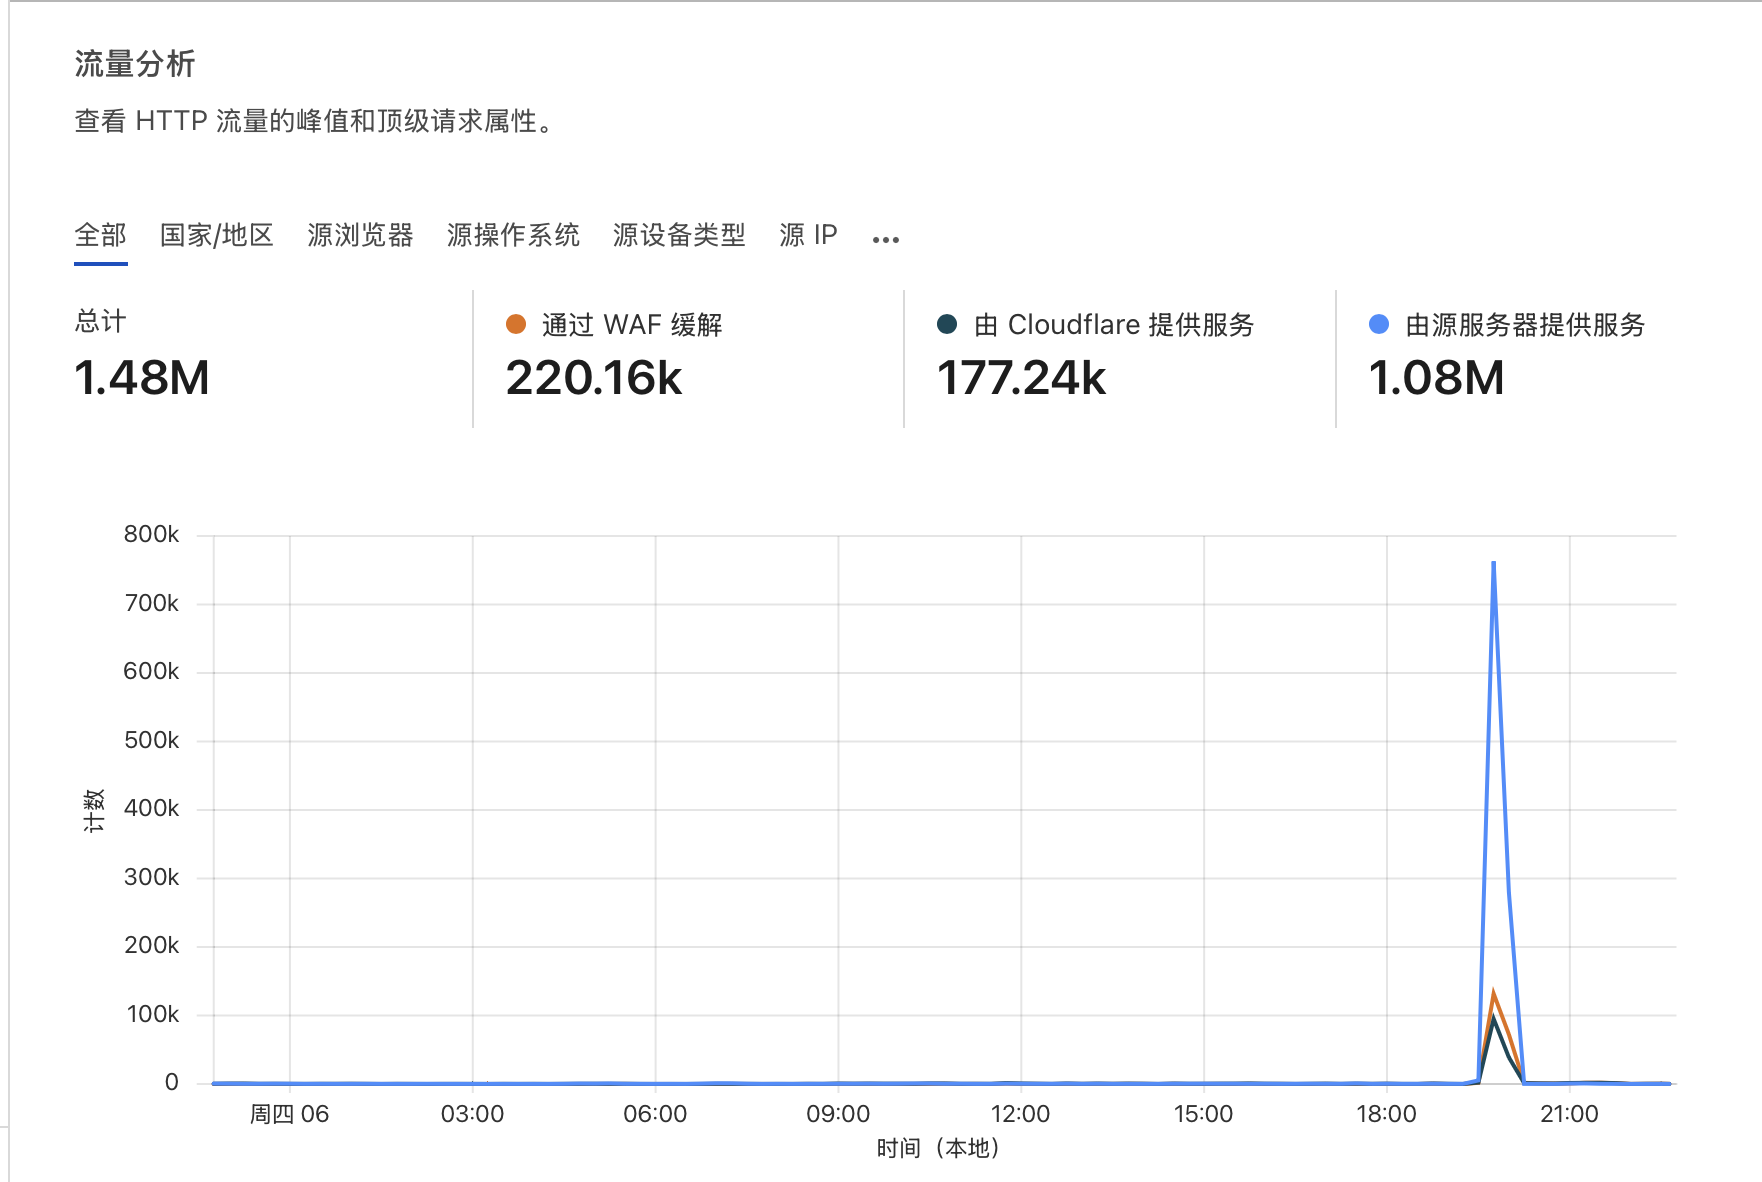Switch to 源操作系统 tab
This screenshot has height=1182, width=1762.
pos(513,235)
